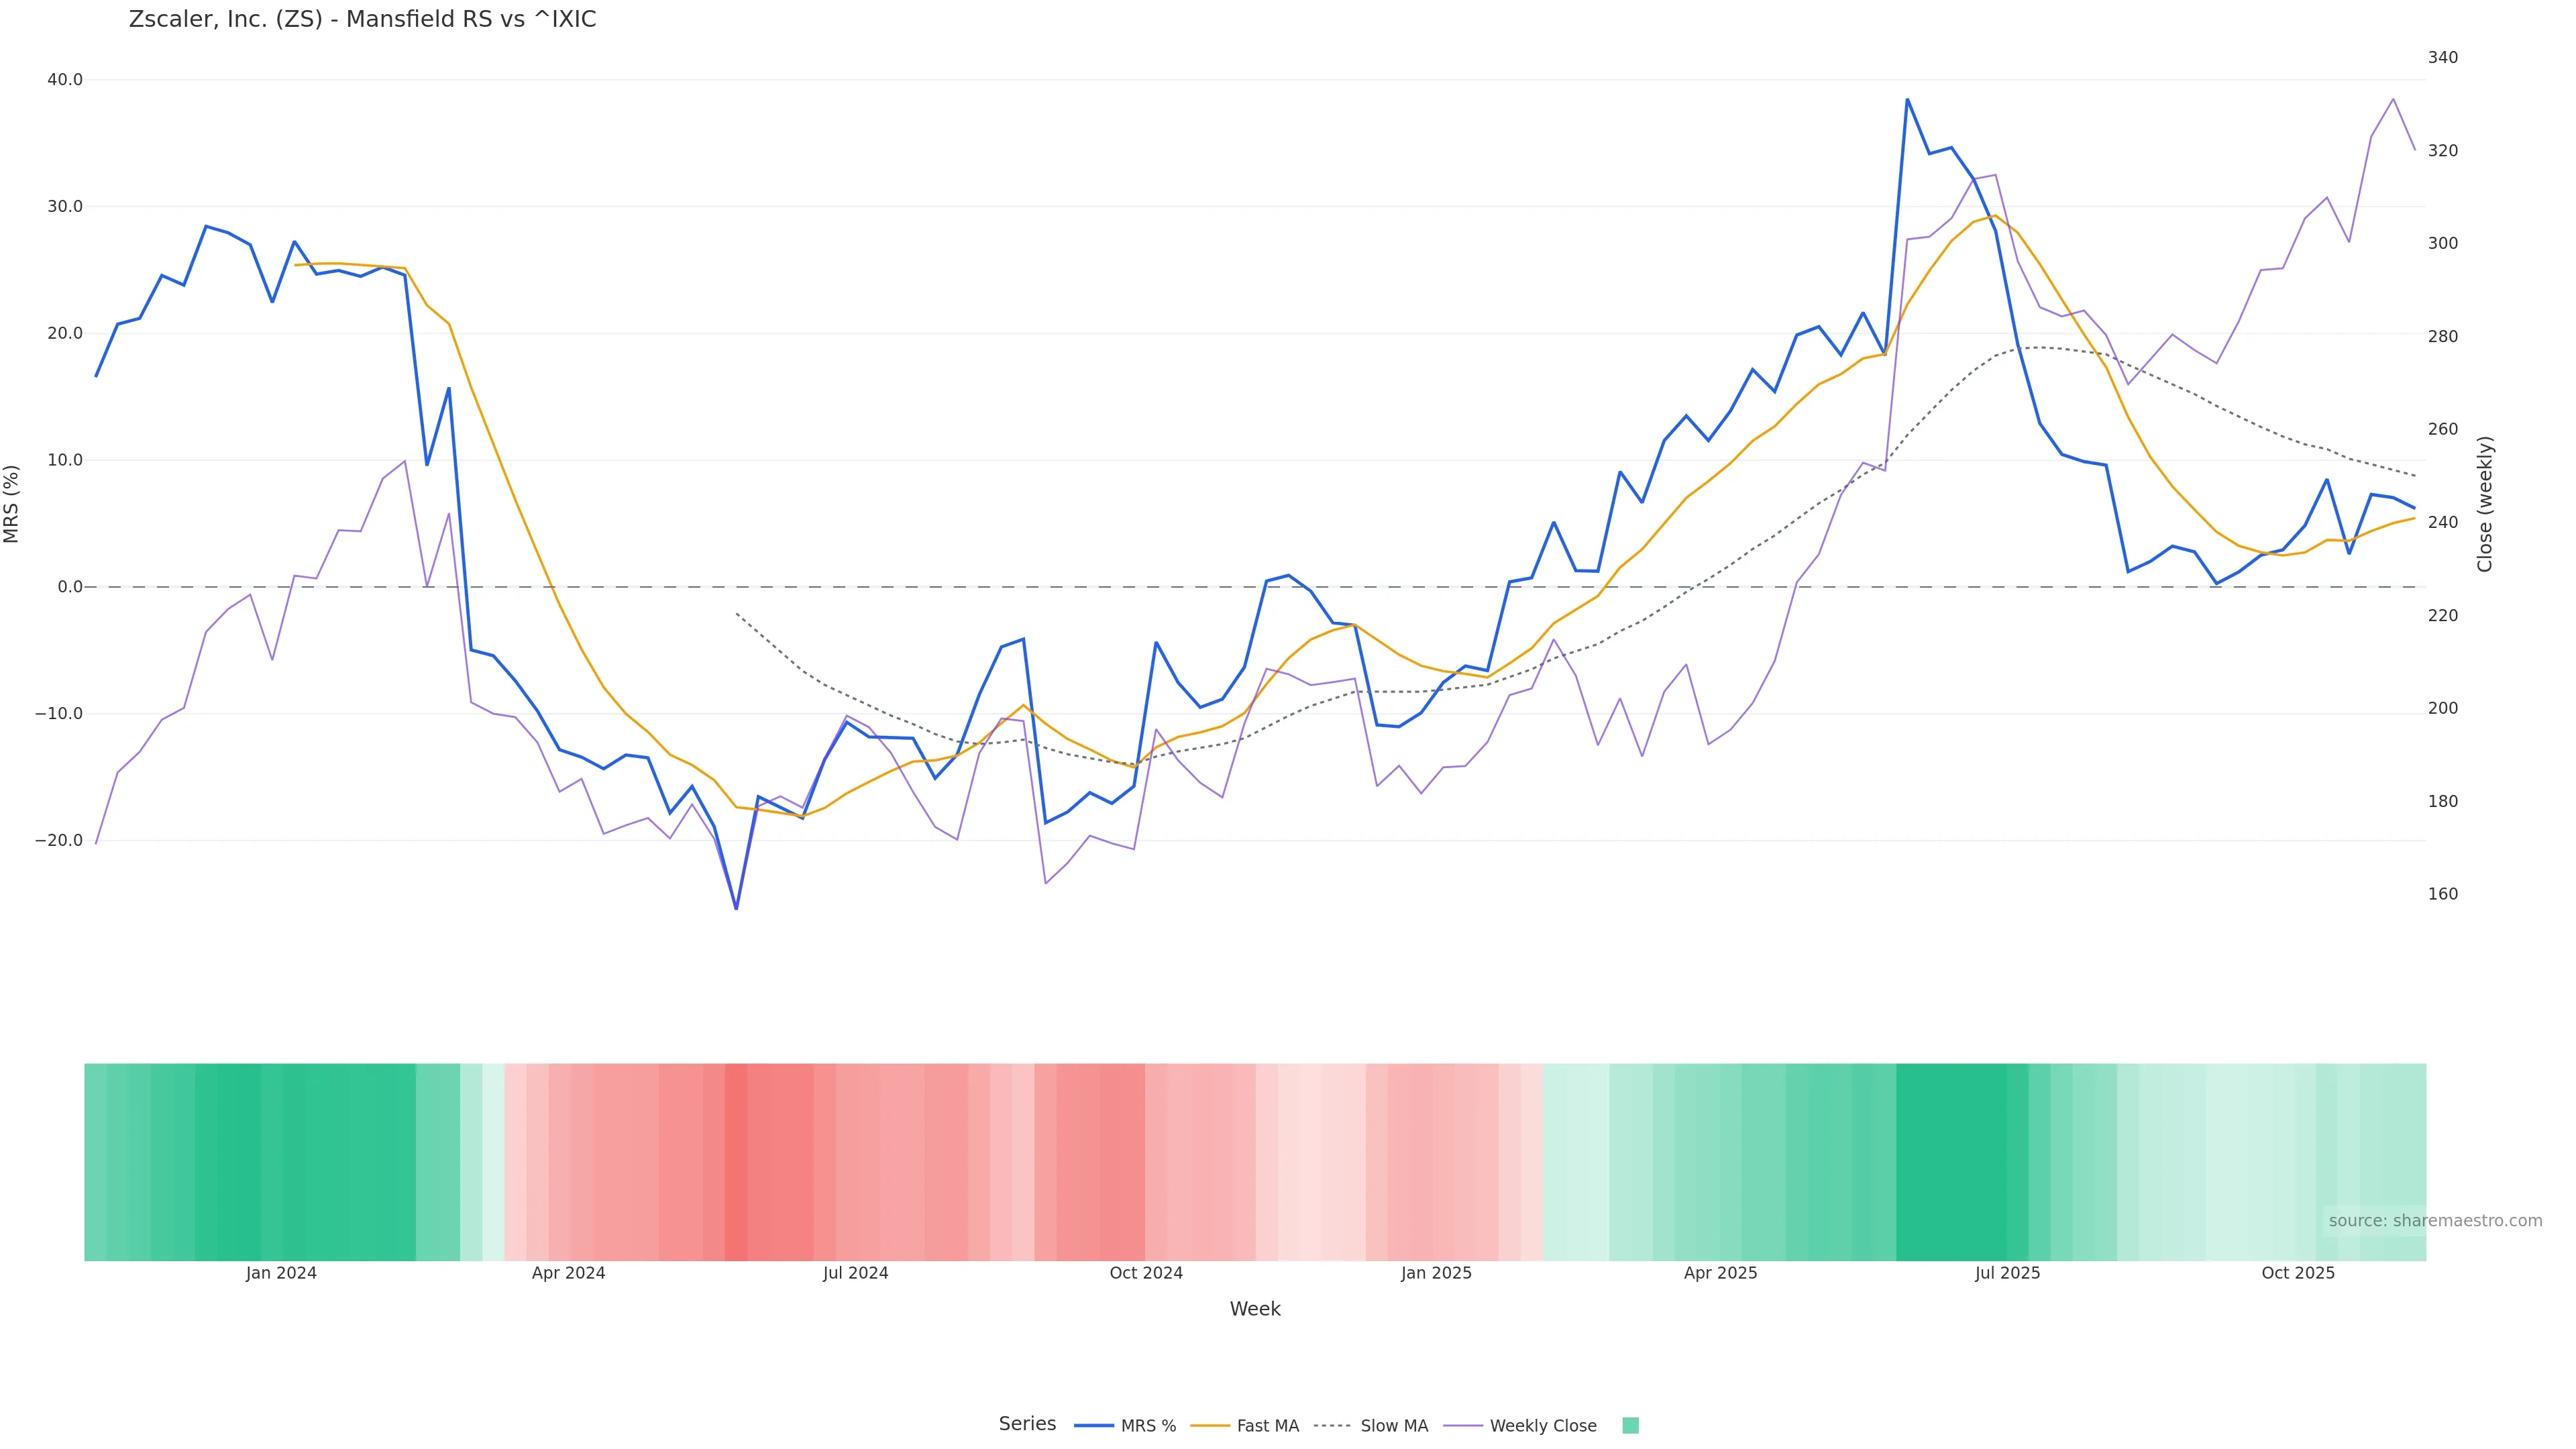The width and height of the screenshot is (2576, 1449).
Task: Click the 160 tick on Close axis
Action: point(2442,894)
